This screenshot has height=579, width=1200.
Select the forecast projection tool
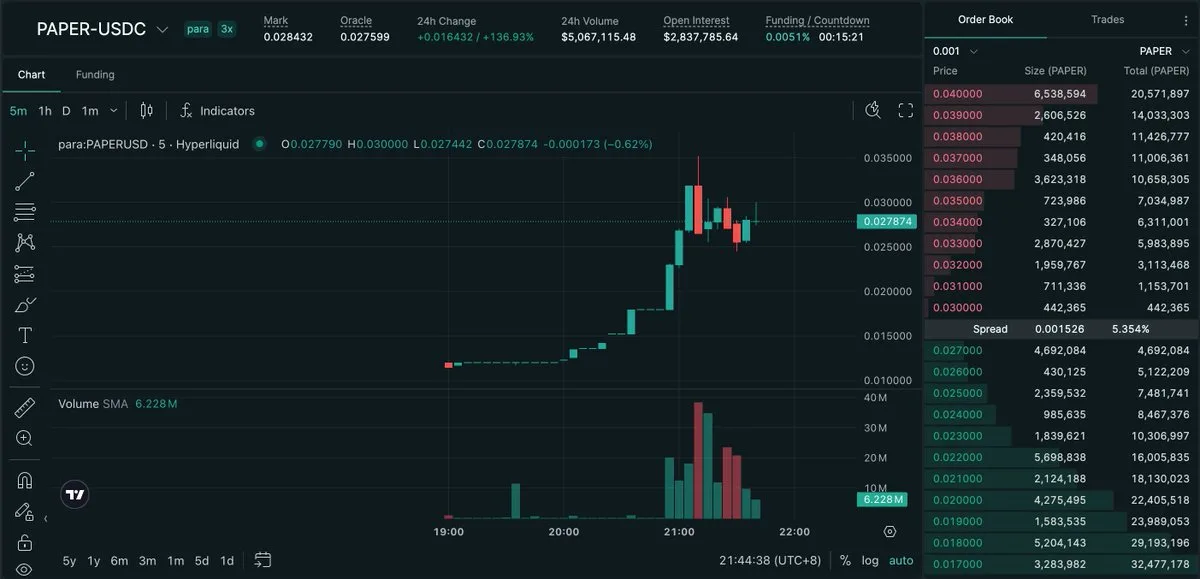click(x=25, y=274)
